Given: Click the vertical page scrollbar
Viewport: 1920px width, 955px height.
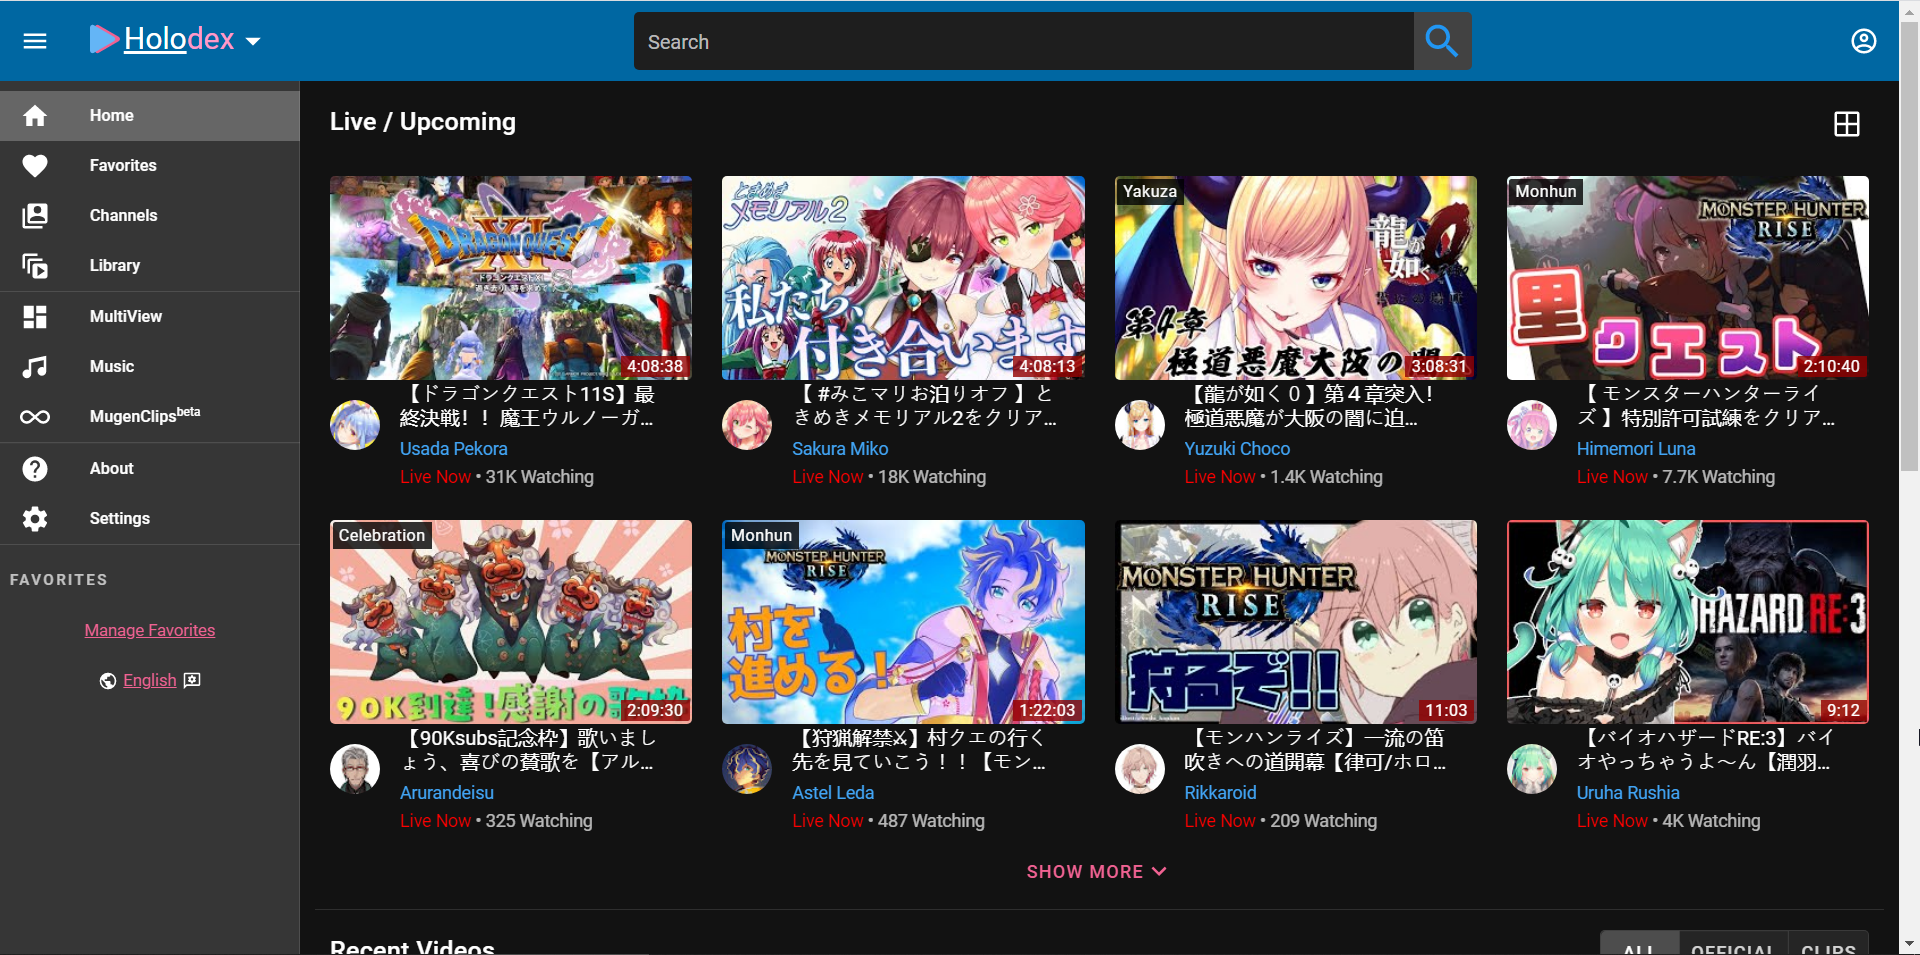Looking at the screenshot, I should tap(1909, 245).
